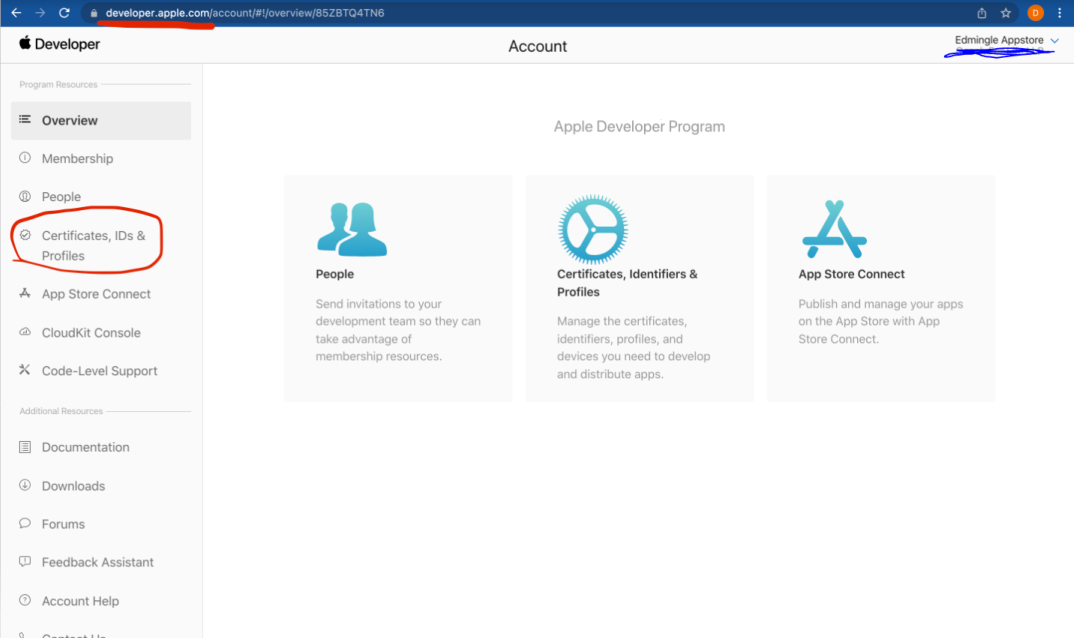Click the Apple Developer logo
This screenshot has width=1074, height=638.
click(x=60, y=44)
